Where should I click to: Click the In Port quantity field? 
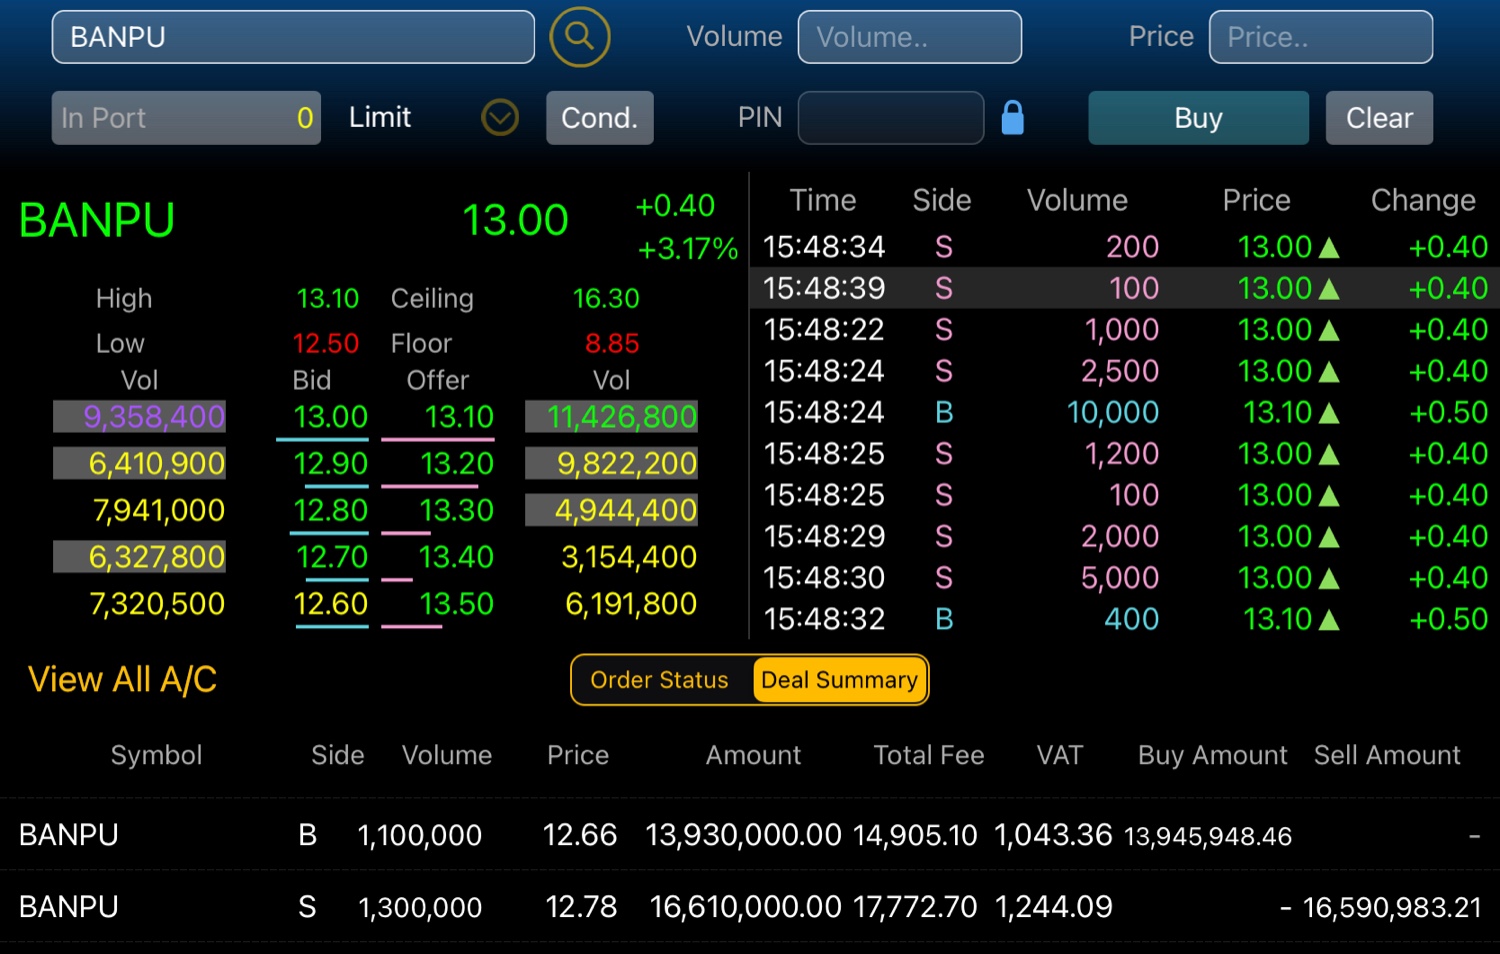click(186, 118)
